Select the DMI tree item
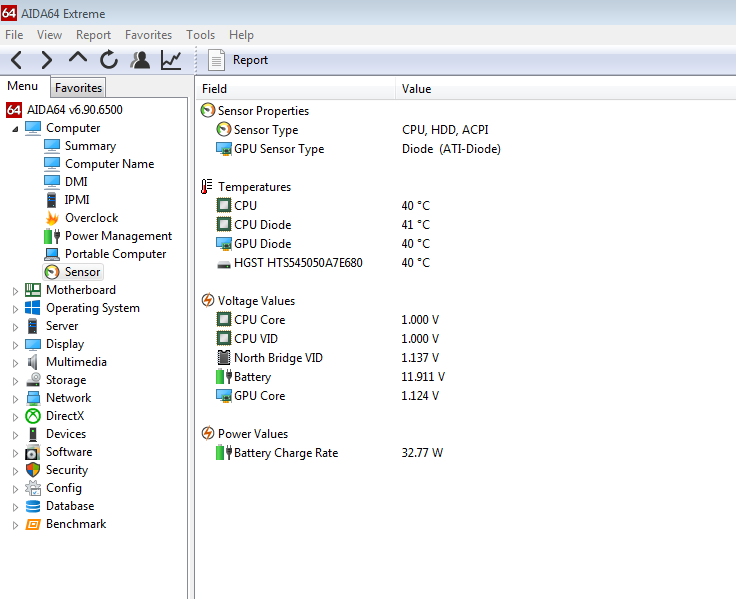This screenshot has width=736, height=599. point(76,182)
